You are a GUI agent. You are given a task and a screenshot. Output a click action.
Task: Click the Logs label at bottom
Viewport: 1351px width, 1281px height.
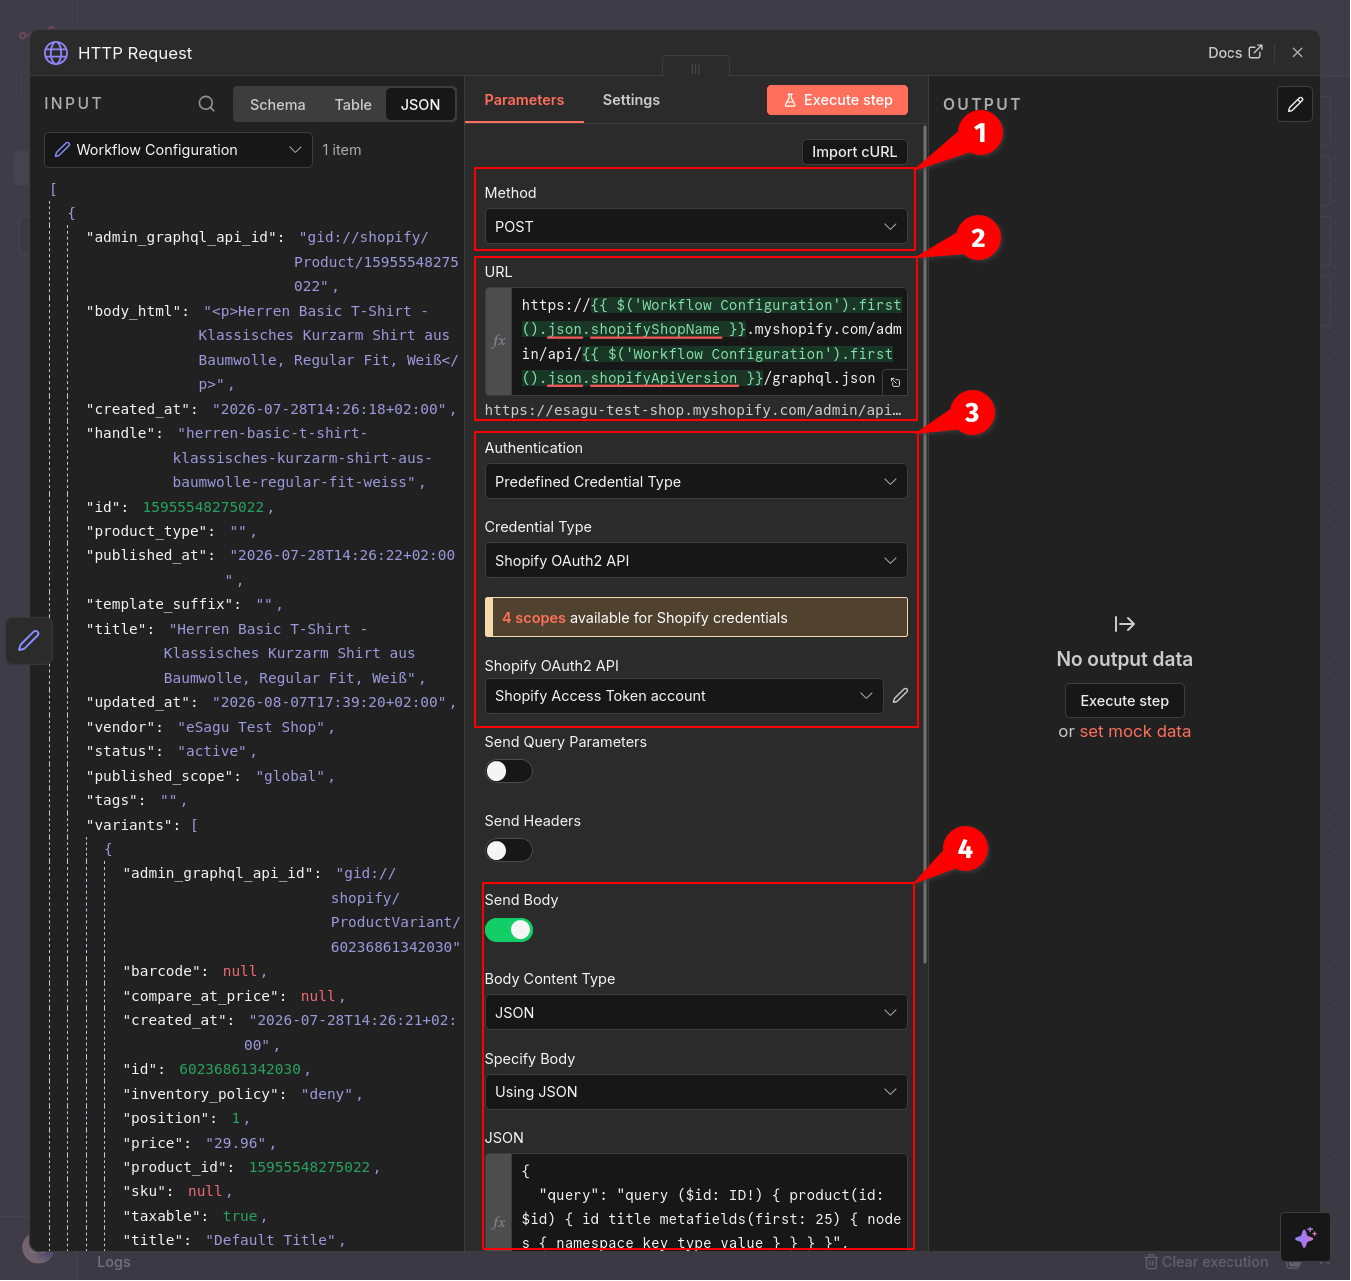(114, 1262)
